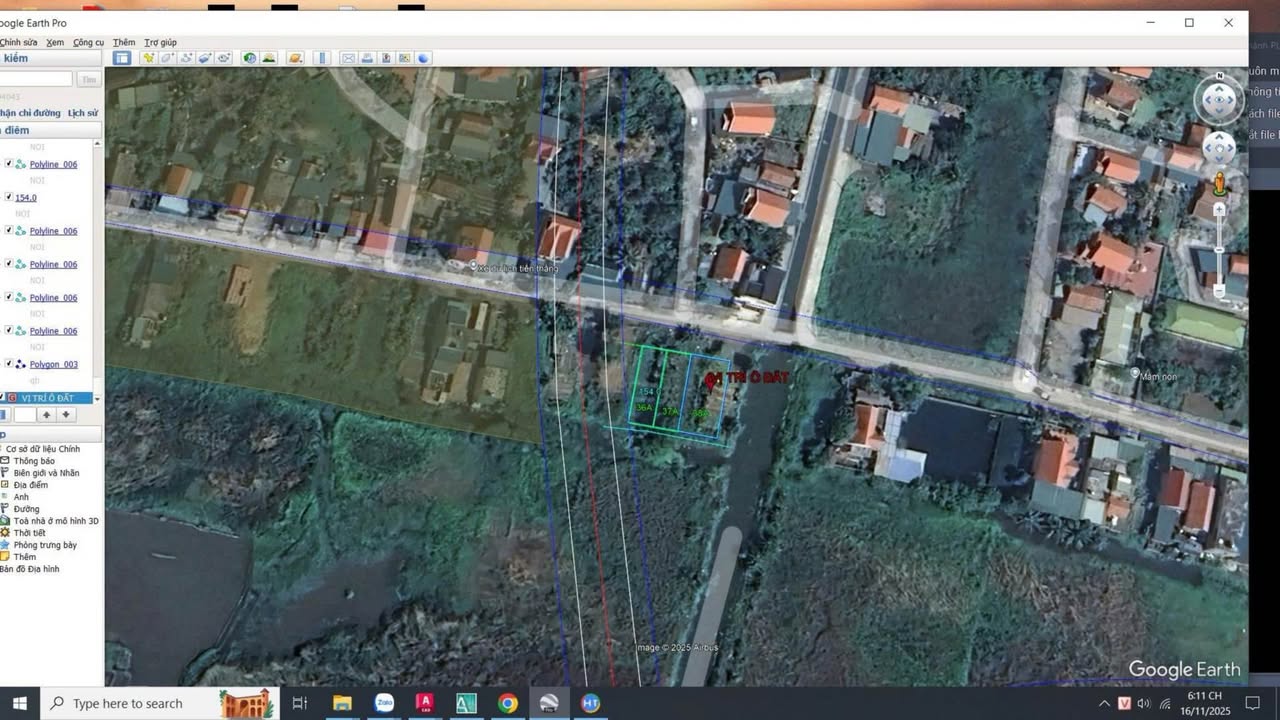Click the move-down arrow below places list
Image resolution: width=1280 pixels, height=720 pixels.
[66, 415]
